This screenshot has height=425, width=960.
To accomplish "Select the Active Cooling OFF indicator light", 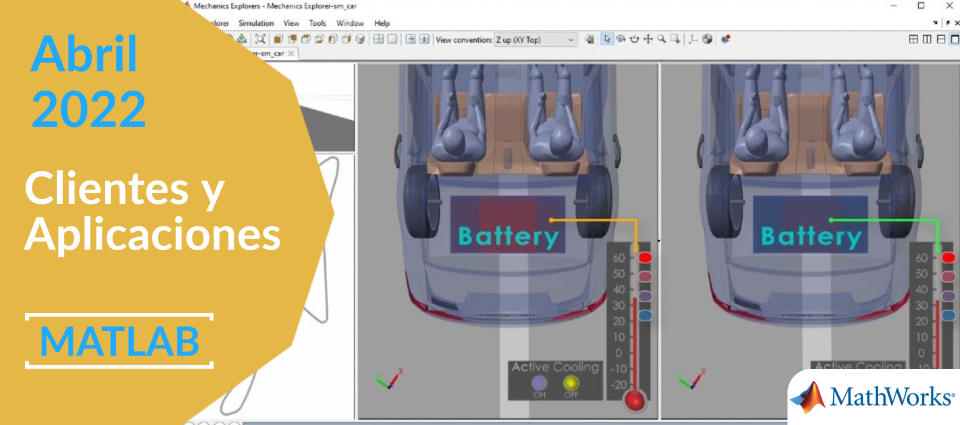I will 571,383.
